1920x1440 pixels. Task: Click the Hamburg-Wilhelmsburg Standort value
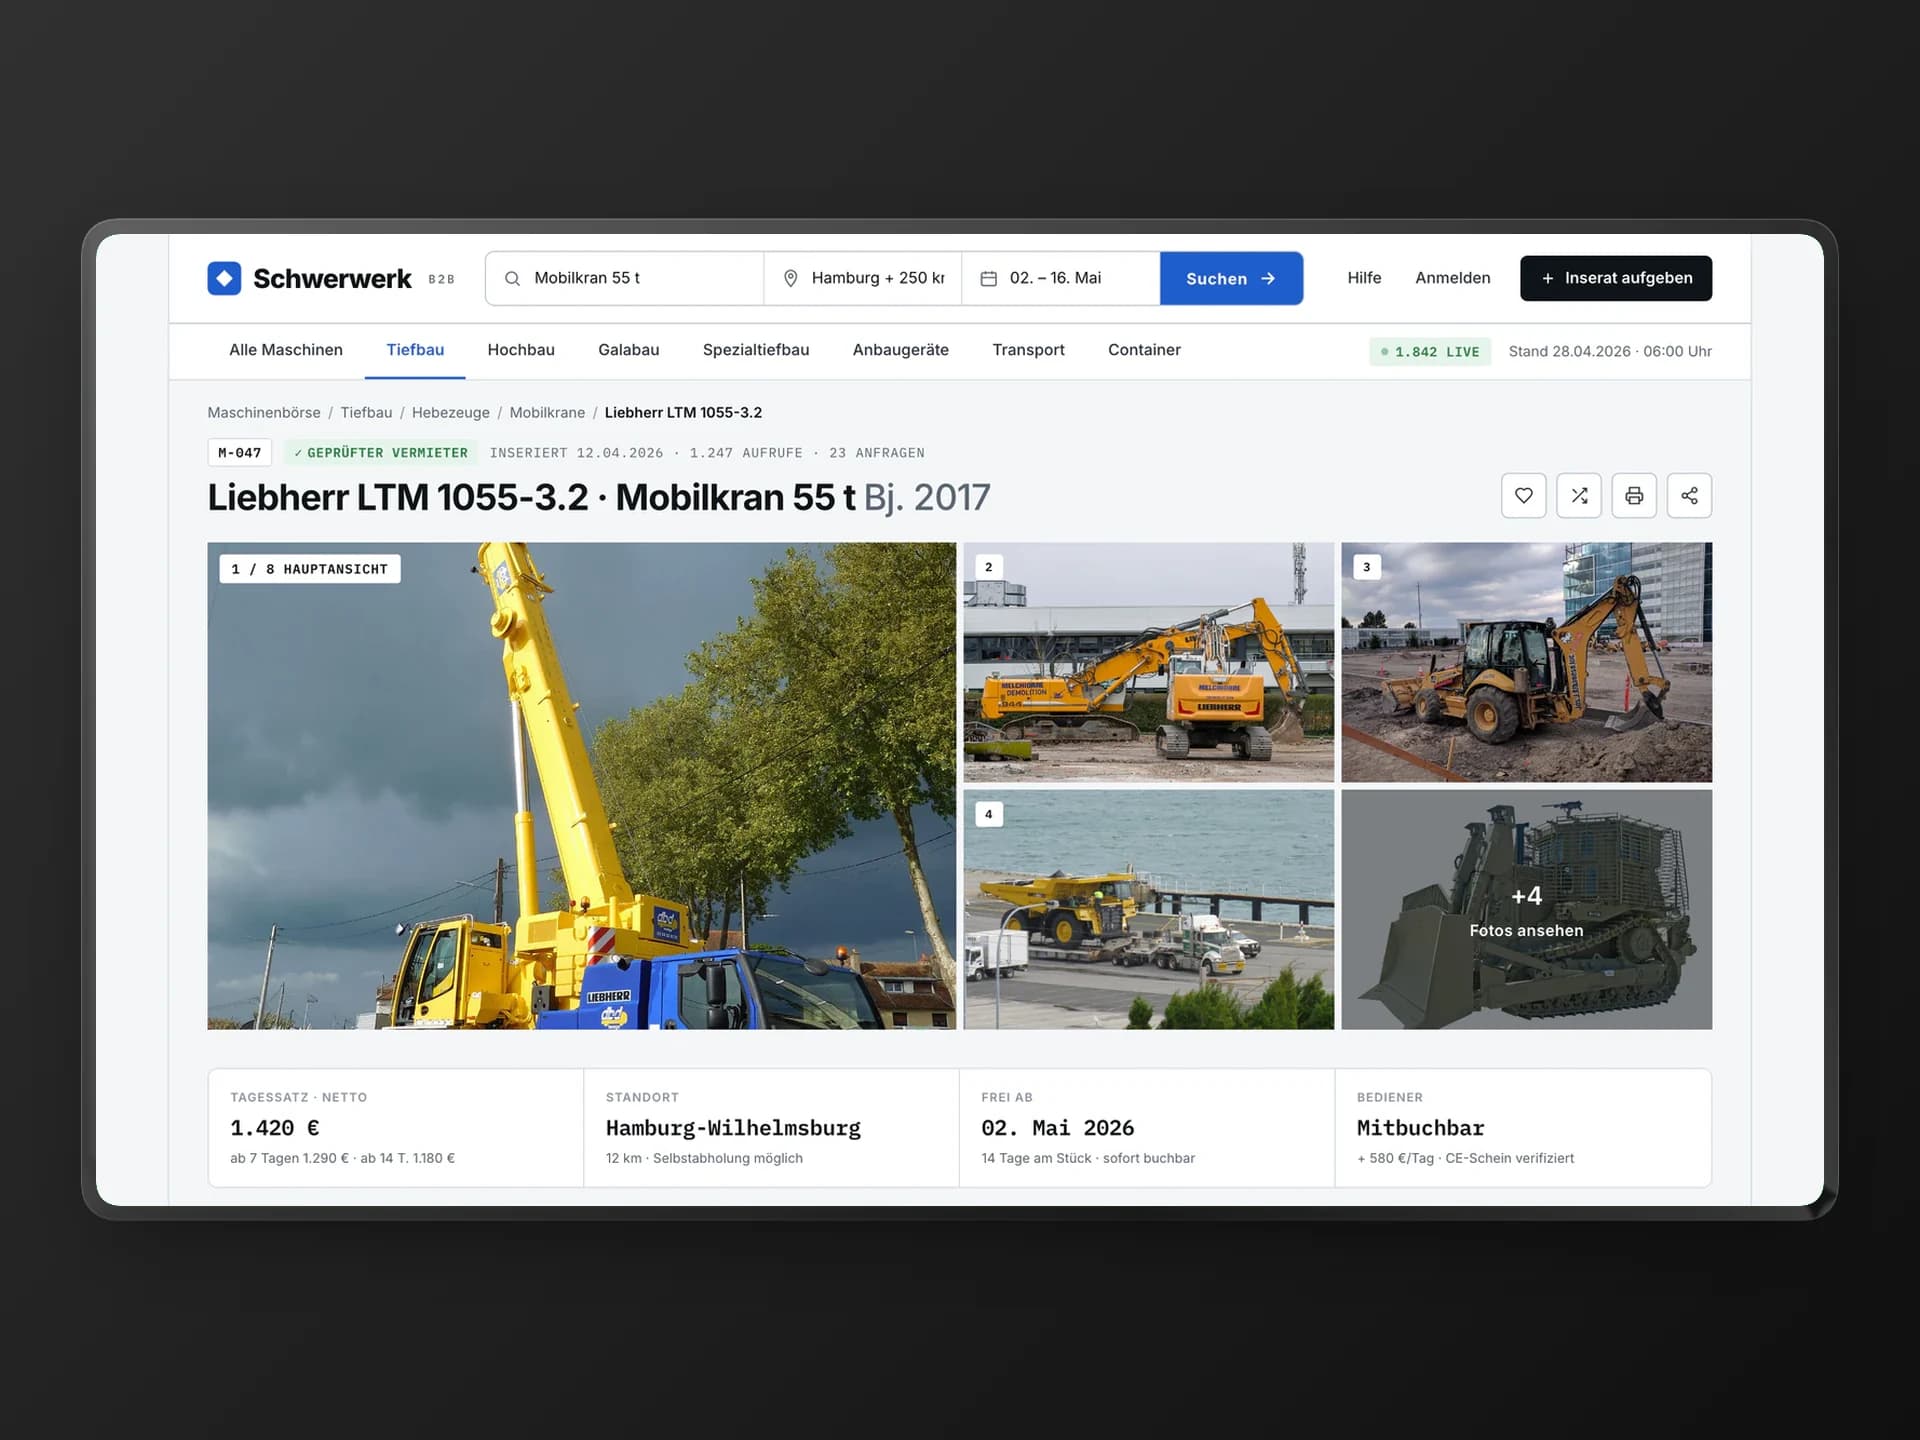tap(733, 1128)
